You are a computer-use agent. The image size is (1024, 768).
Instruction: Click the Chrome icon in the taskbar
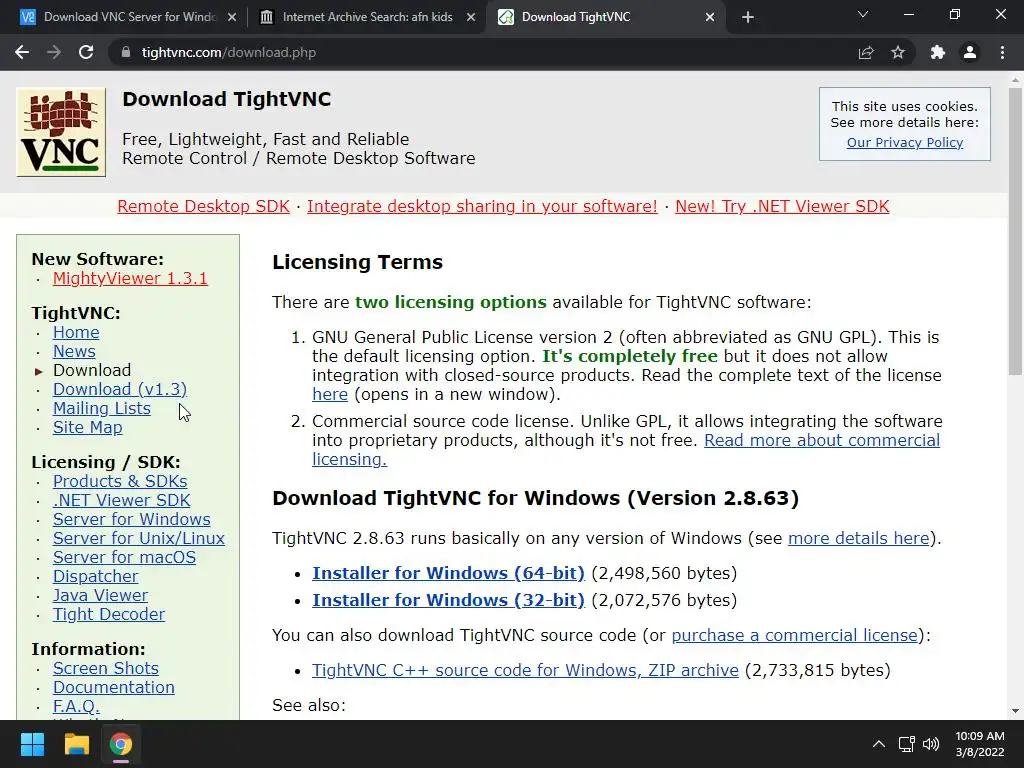(121, 744)
